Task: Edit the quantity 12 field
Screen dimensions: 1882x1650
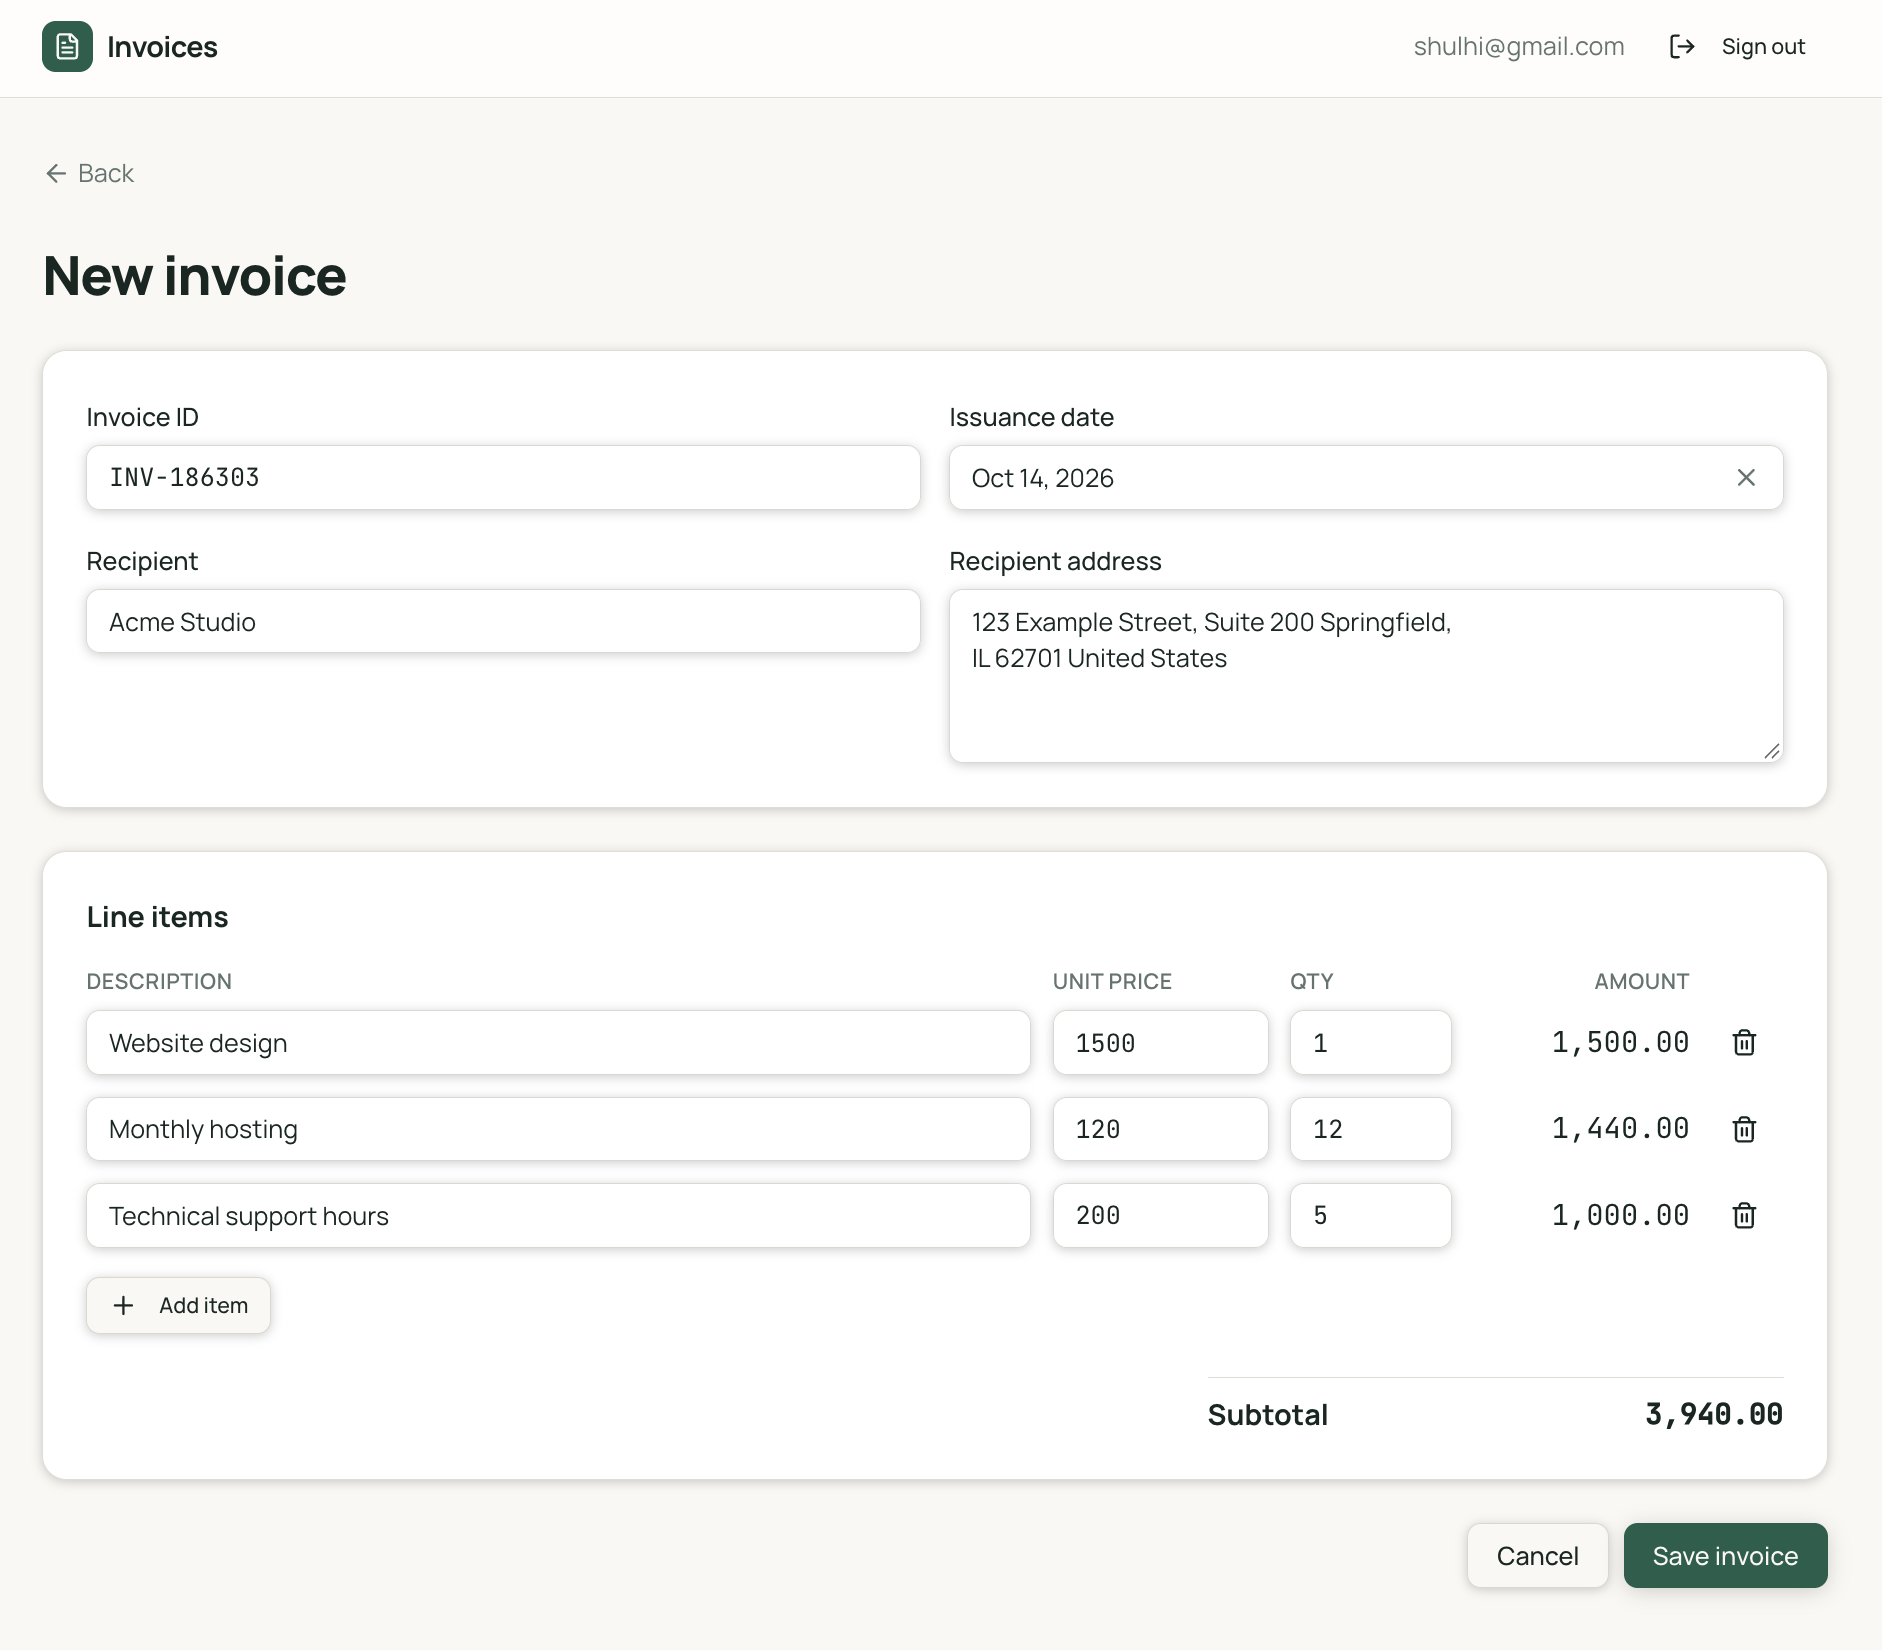Action: 1370,1129
